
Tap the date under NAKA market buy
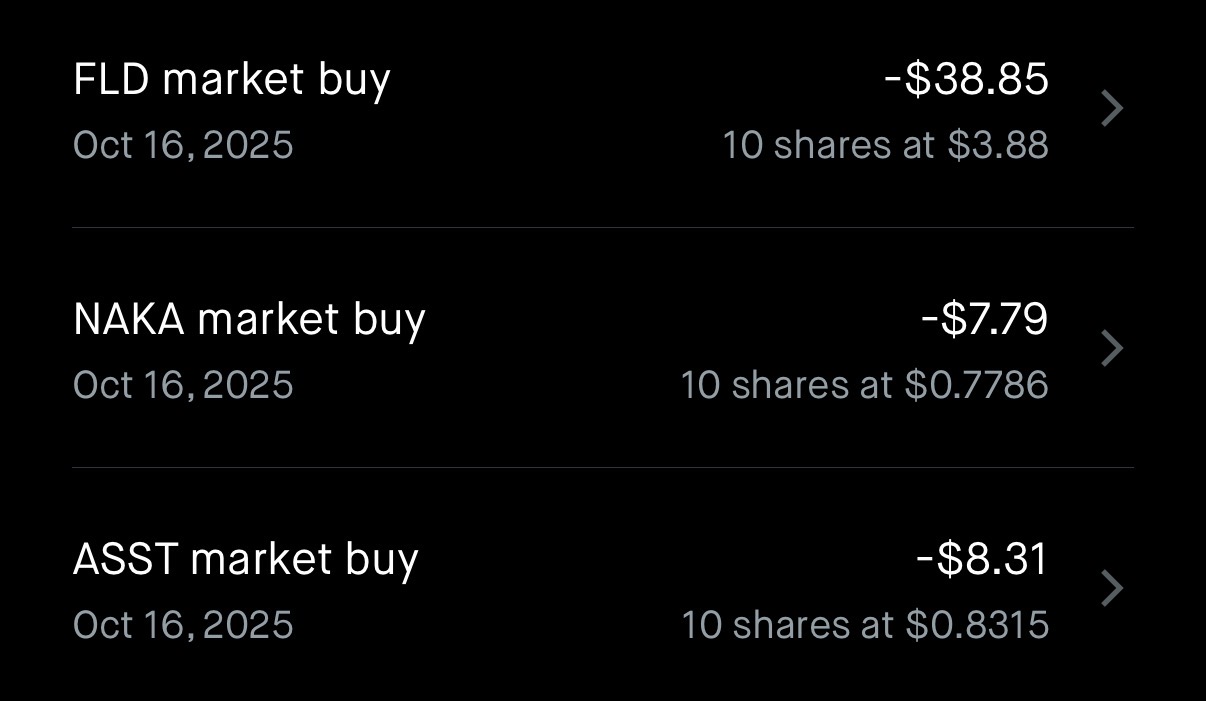point(183,386)
